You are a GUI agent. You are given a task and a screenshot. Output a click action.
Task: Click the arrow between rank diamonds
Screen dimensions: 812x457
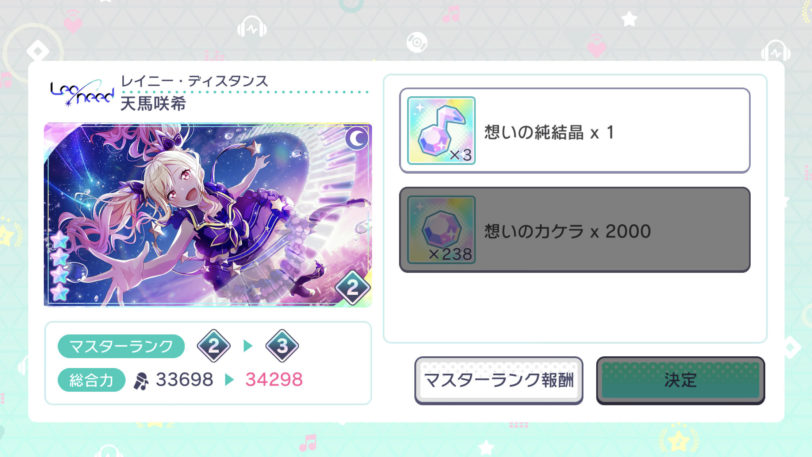click(248, 346)
